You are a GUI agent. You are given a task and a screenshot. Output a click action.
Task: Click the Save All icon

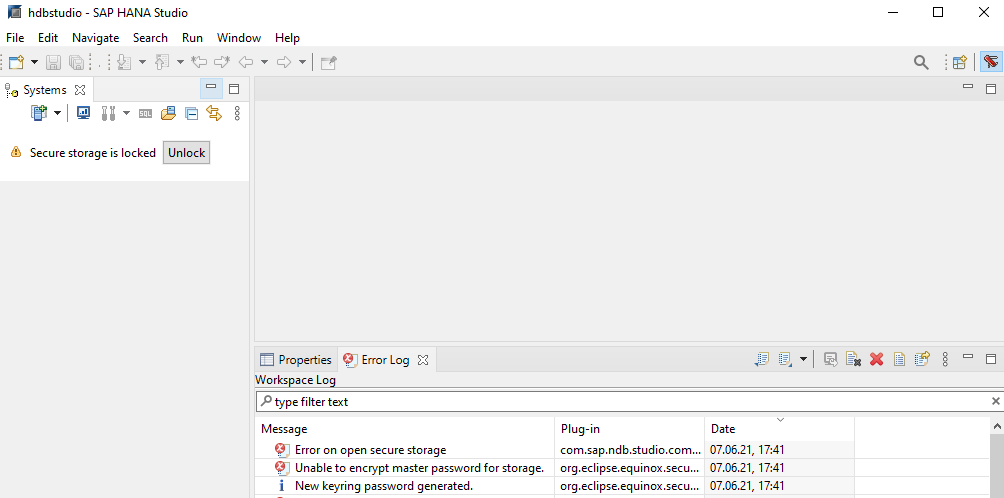pyautogui.click(x=76, y=62)
